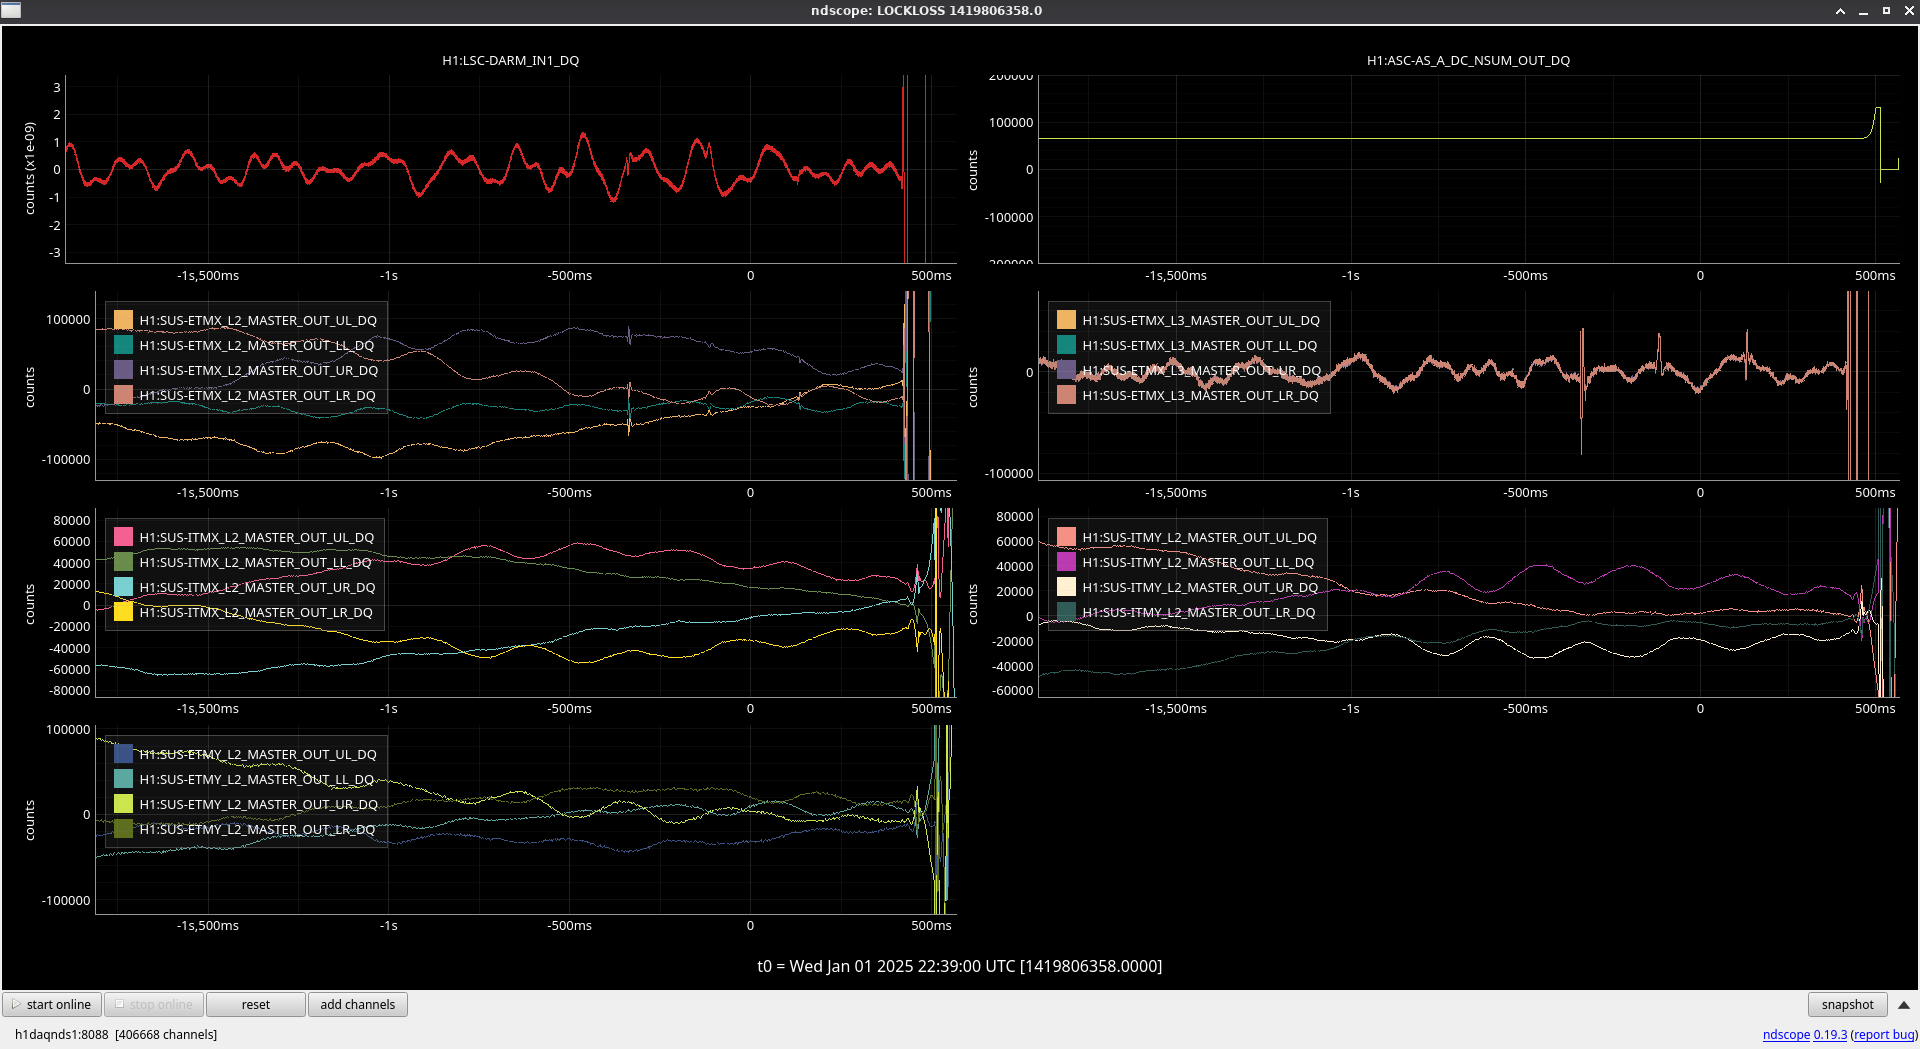Click the stop online button
This screenshot has width=1920, height=1049.
(154, 1004)
